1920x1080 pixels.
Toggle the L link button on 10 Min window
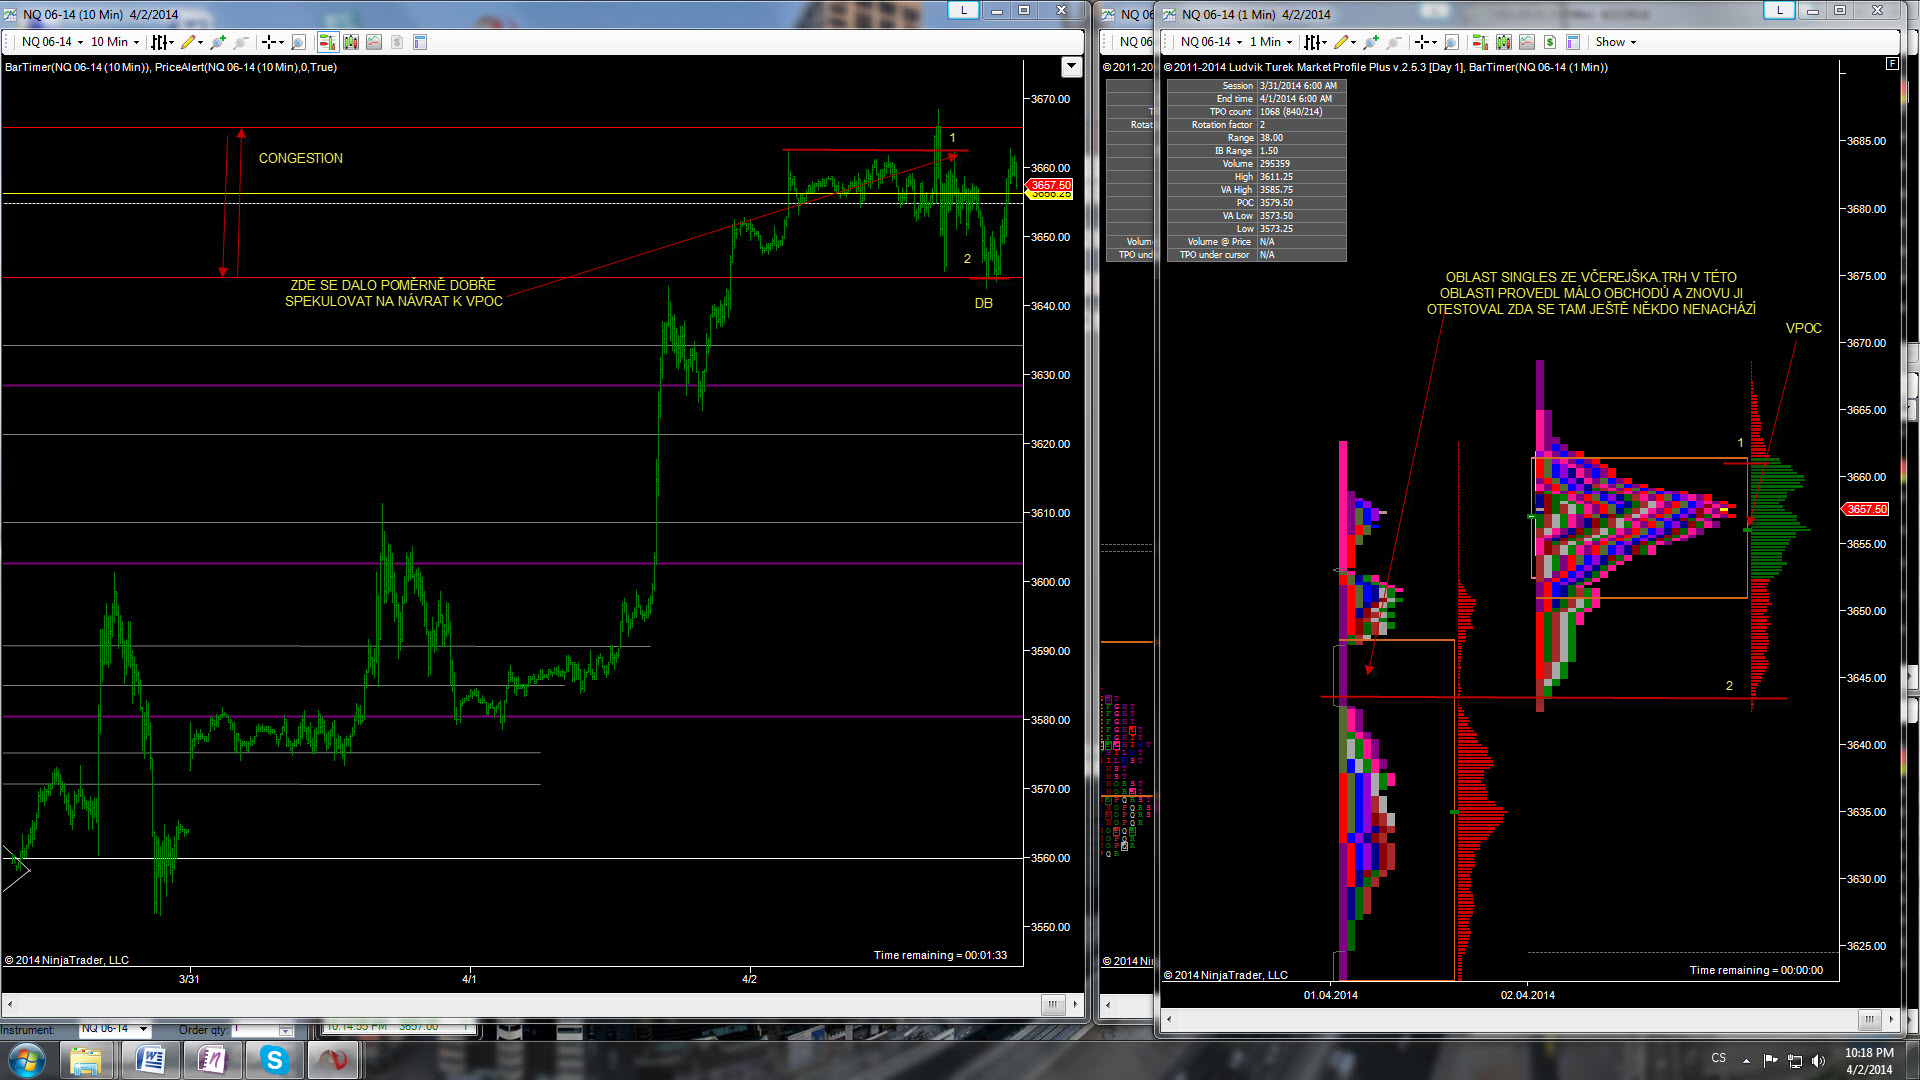963,10
